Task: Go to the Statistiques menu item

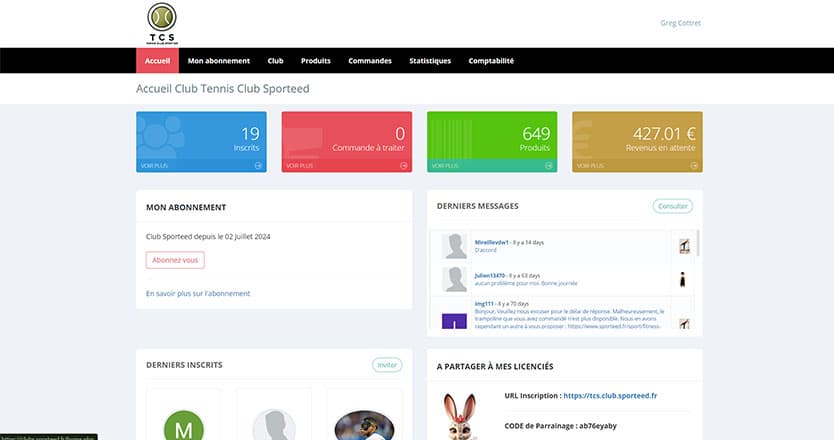Action: click(x=430, y=61)
